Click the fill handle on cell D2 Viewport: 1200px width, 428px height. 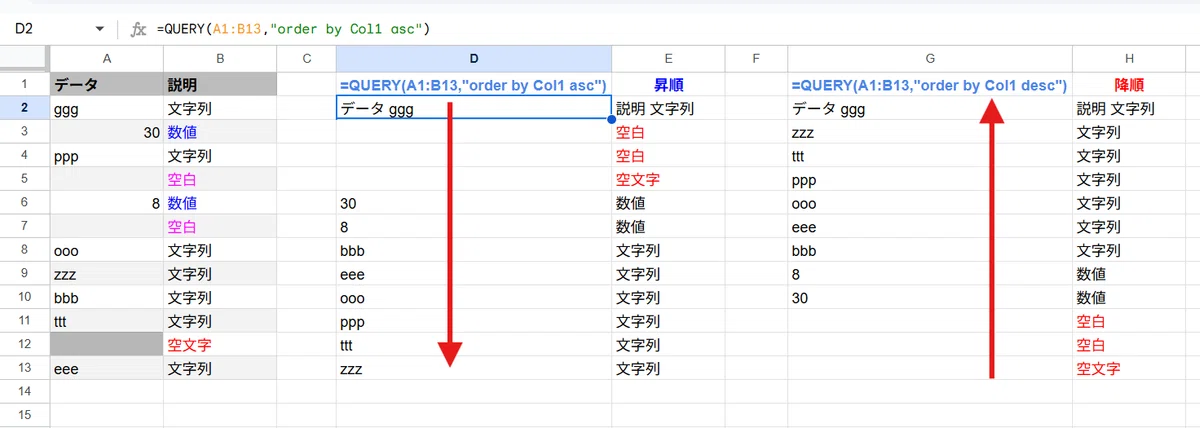point(611,120)
